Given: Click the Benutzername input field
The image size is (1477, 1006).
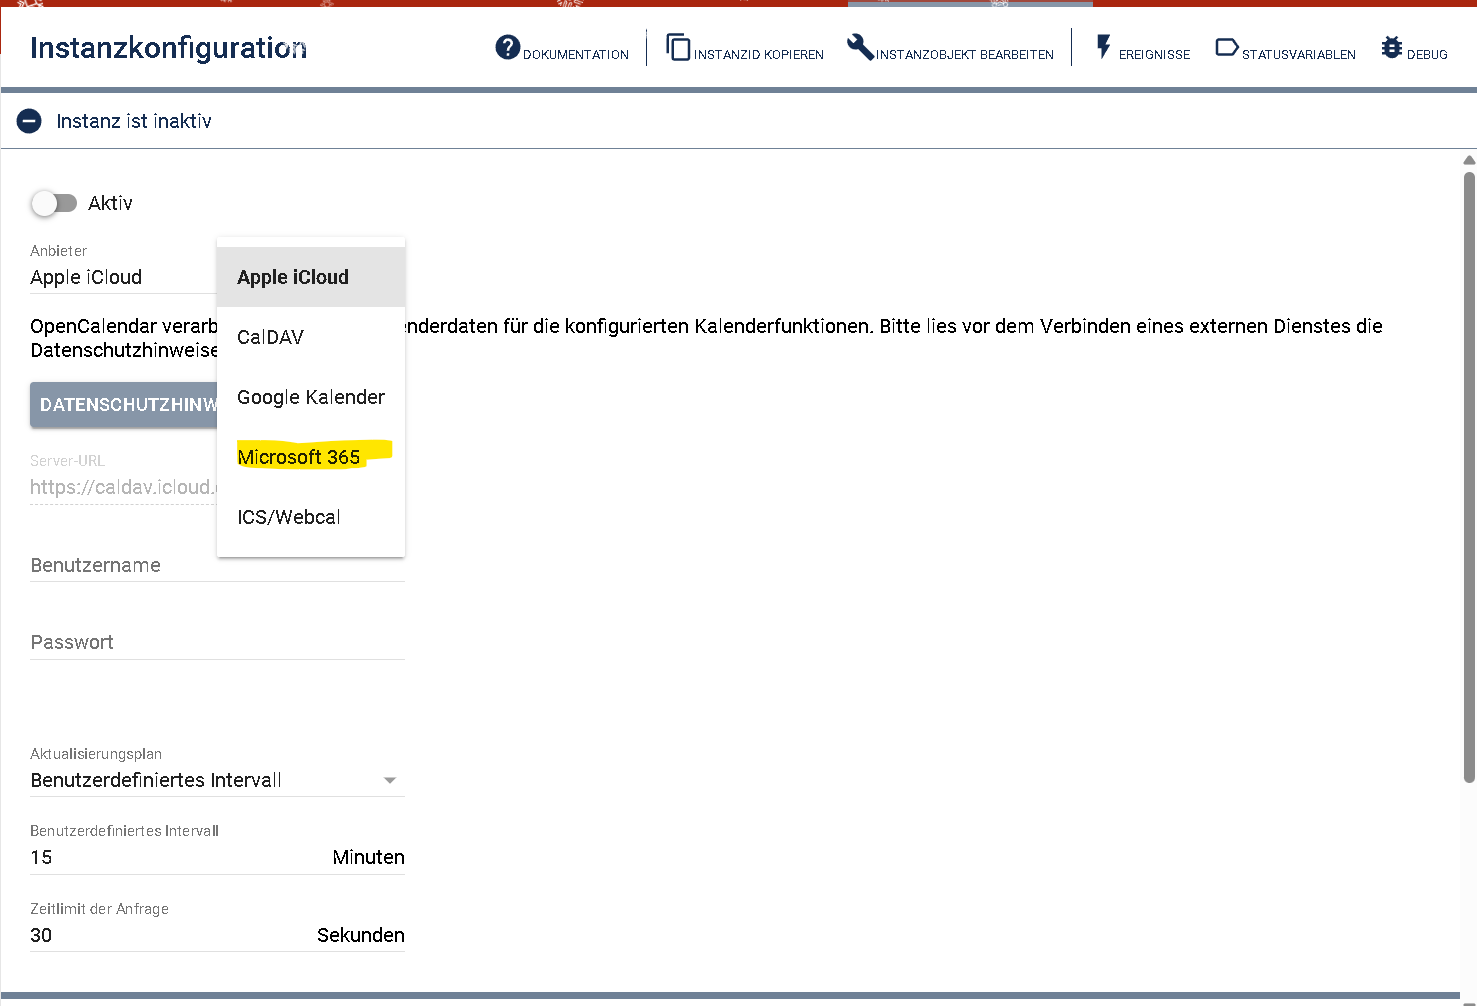Looking at the screenshot, I should [x=217, y=565].
